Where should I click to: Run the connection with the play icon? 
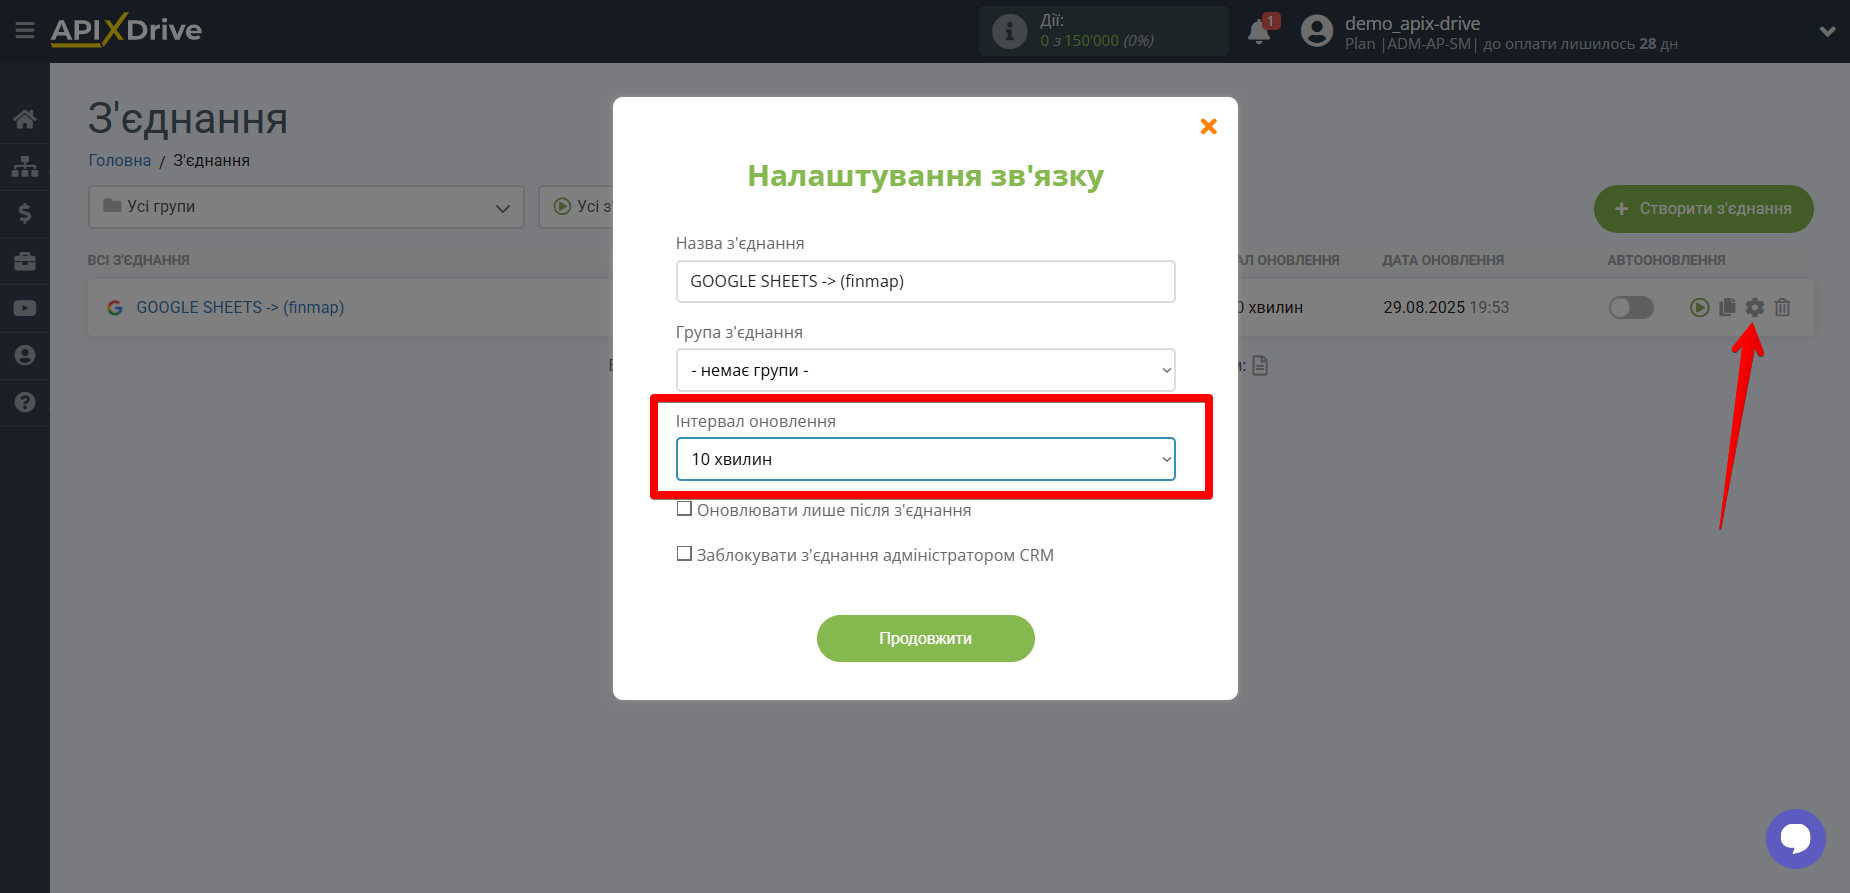tap(1699, 307)
